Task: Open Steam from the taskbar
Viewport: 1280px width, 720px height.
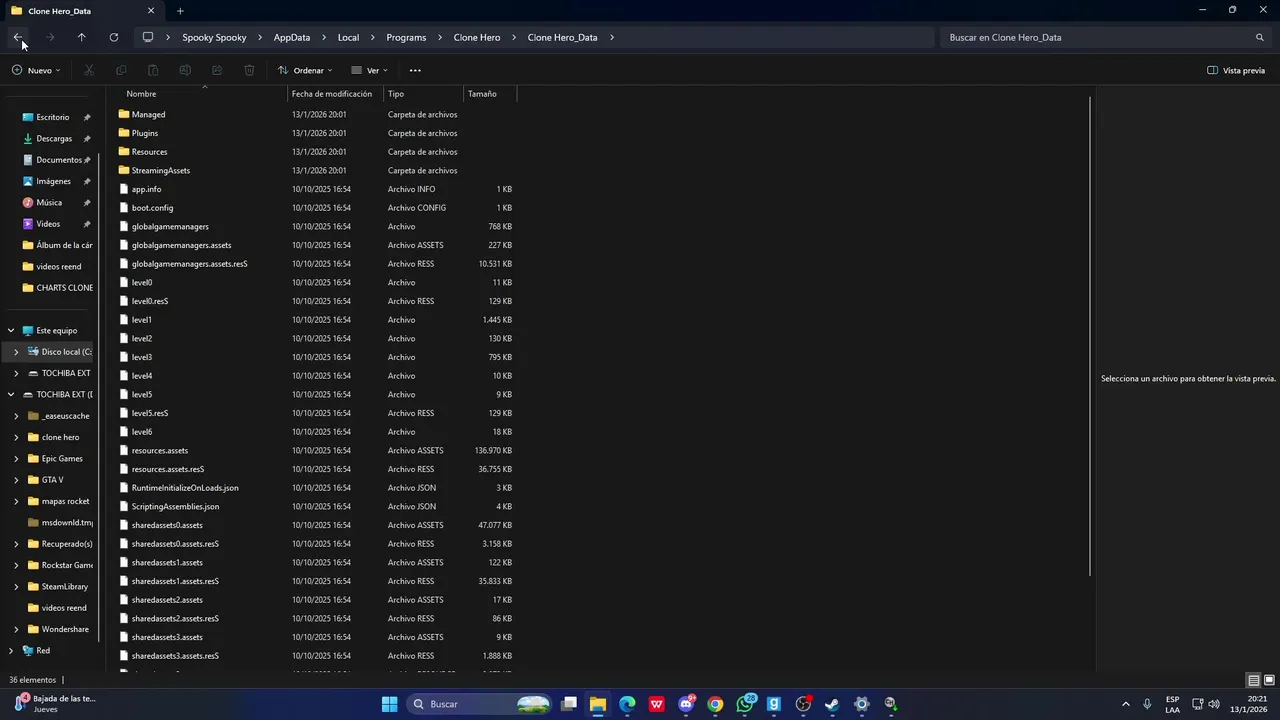Action: (x=832, y=704)
